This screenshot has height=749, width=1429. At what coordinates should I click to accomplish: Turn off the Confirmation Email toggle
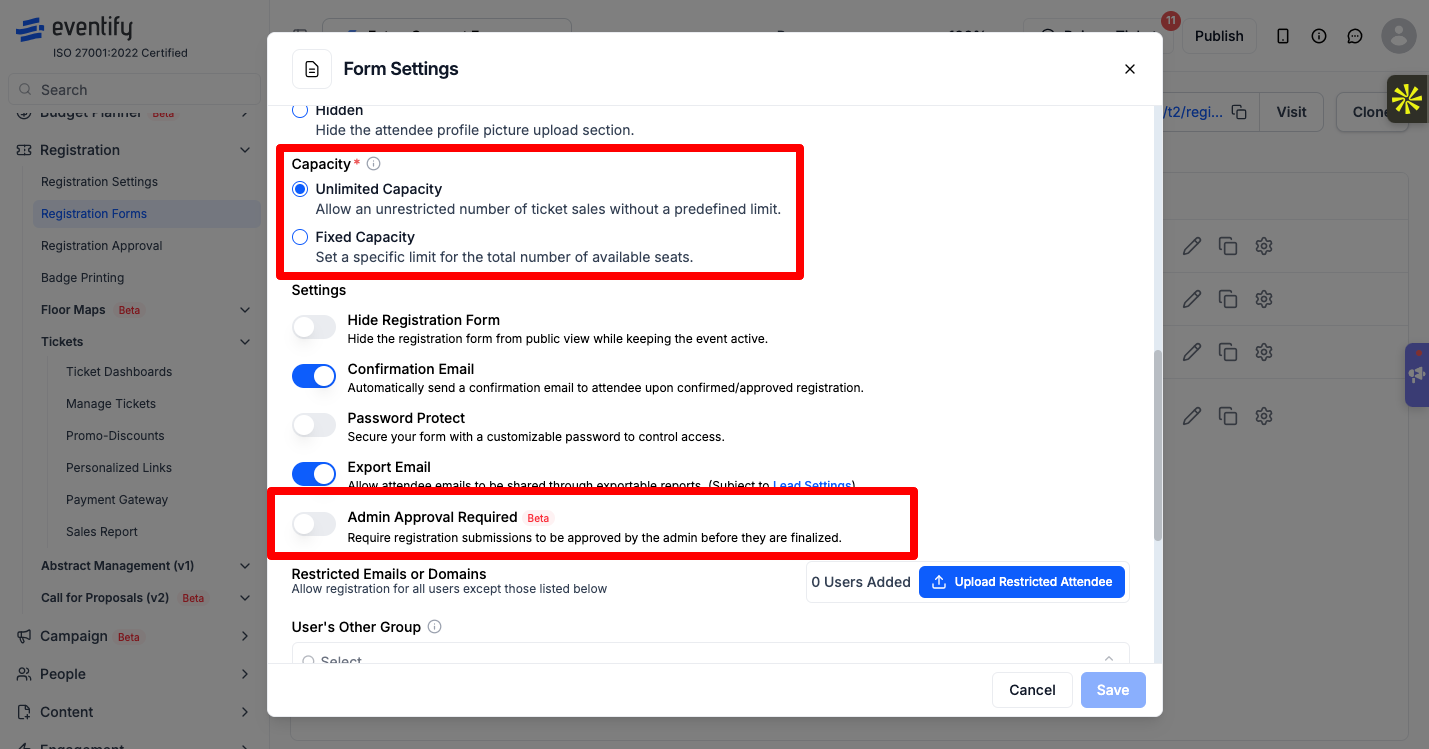click(x=314, y=376)
